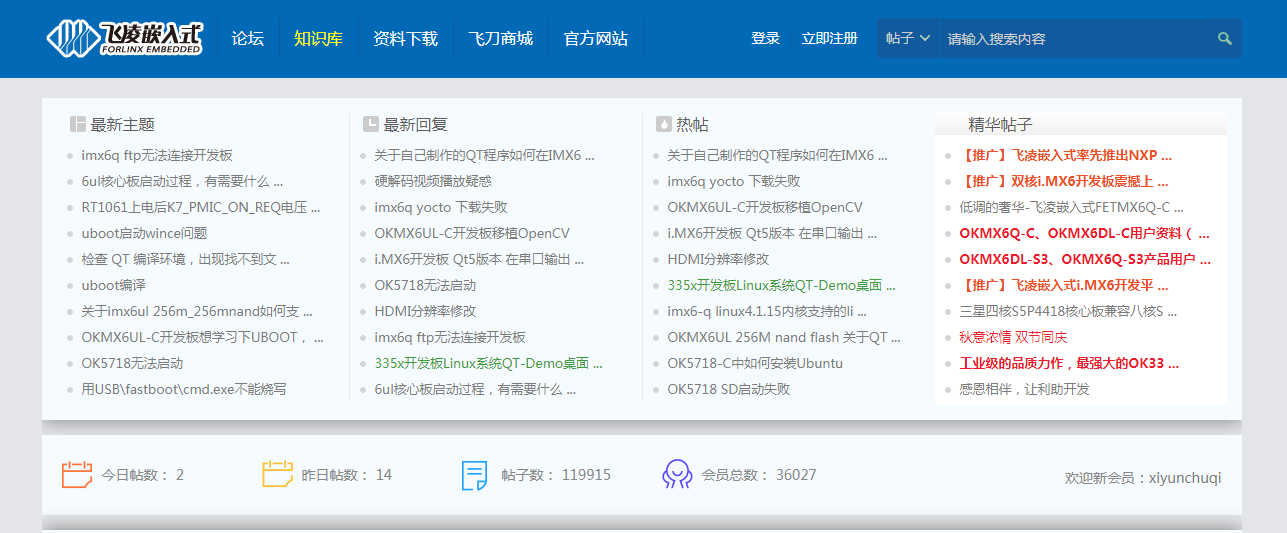Open i.MX6开发板 Qt5版本 在串口输出 in 热帖

click(772, 233)
